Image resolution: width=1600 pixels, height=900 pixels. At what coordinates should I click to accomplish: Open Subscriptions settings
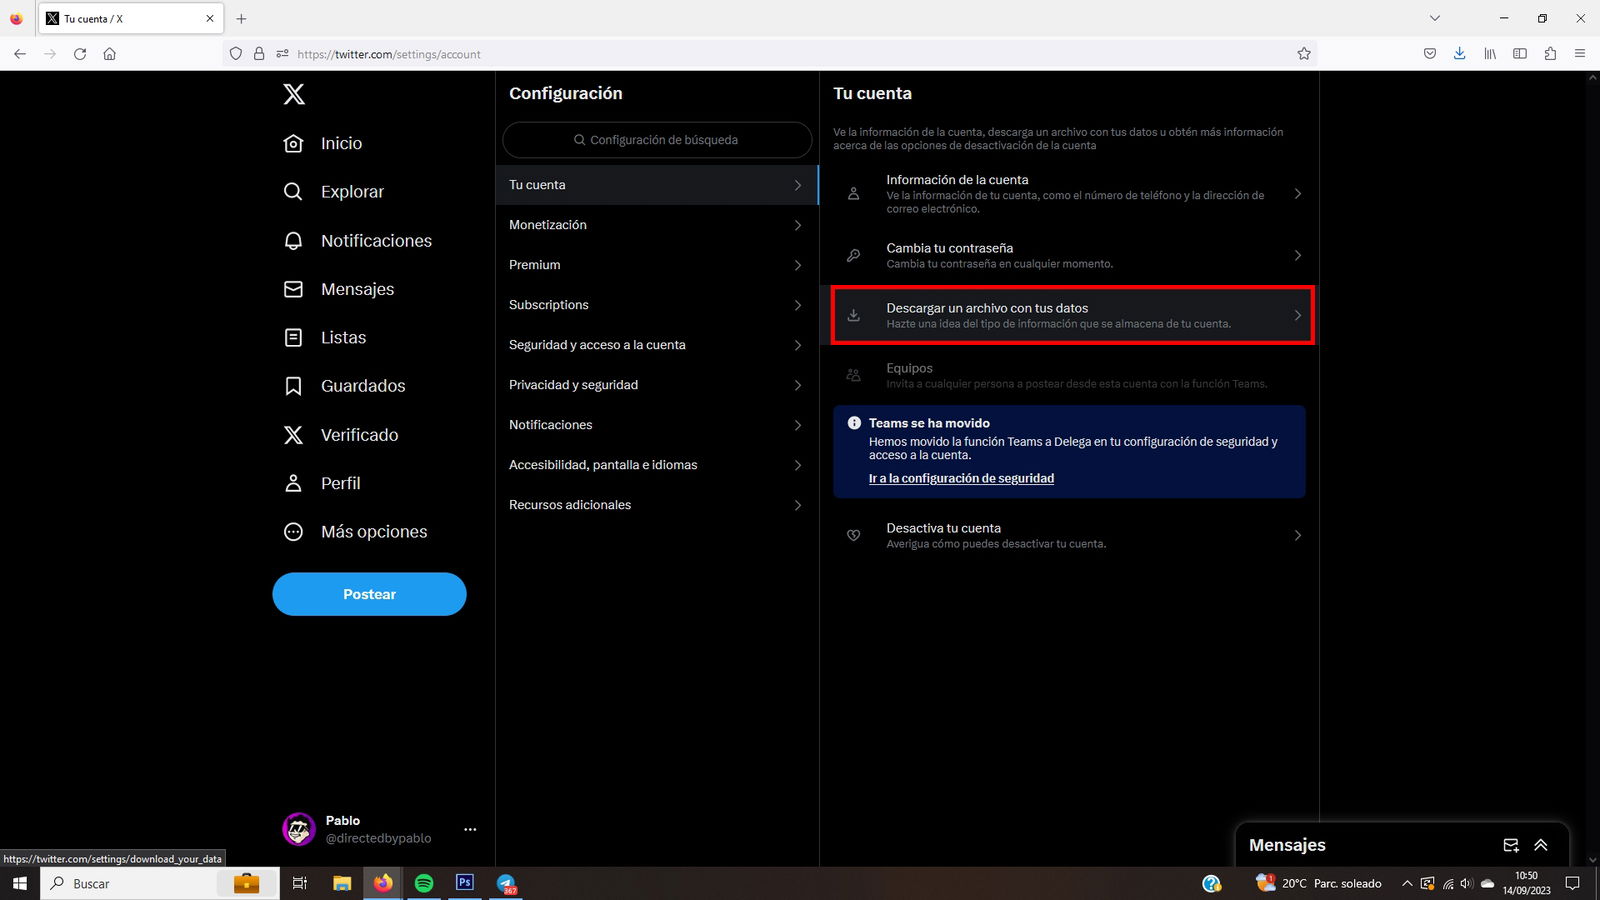(657, 305)
